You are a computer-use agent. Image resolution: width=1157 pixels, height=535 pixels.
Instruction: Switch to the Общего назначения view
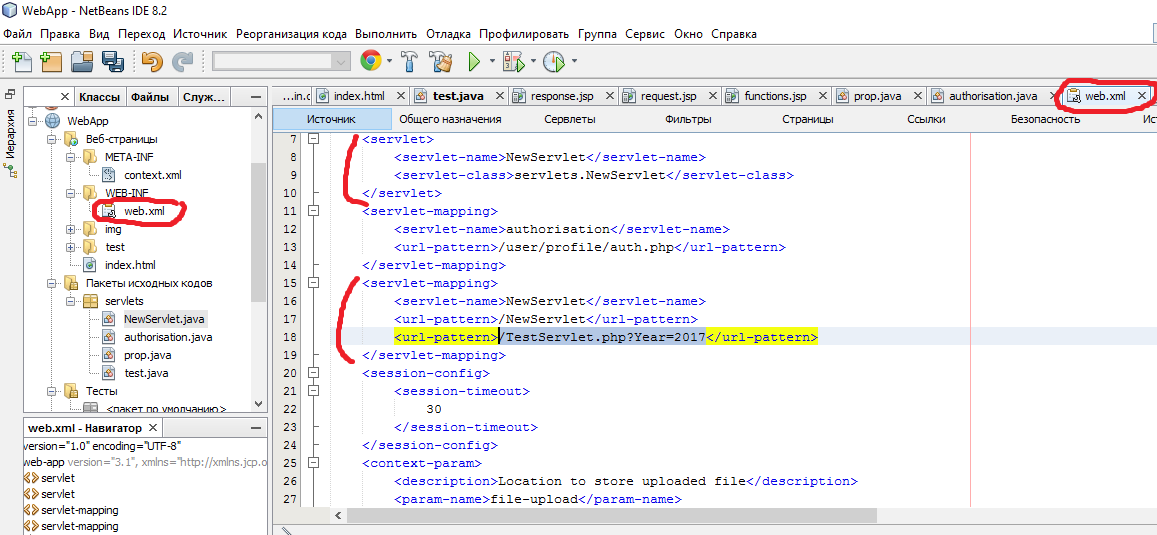pos(450,119)
